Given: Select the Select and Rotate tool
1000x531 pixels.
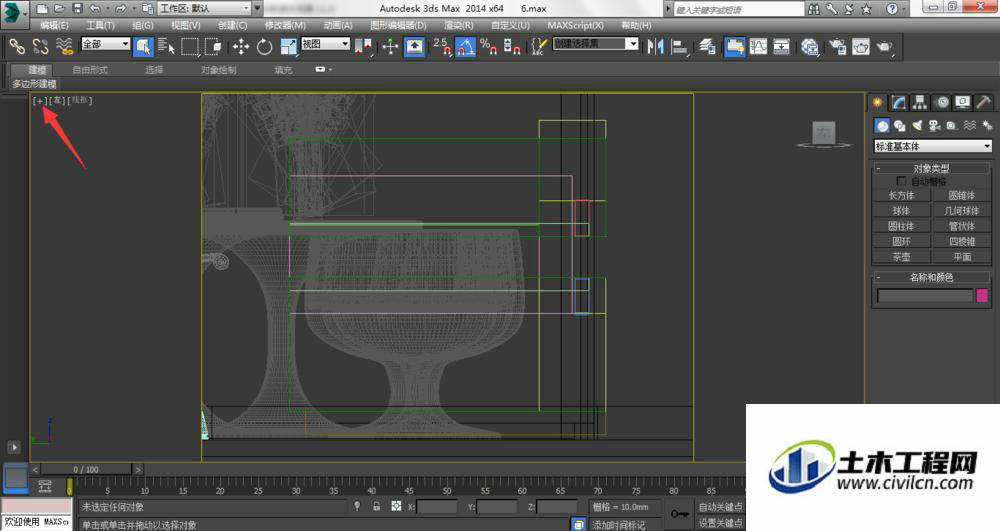Looking at the screenshot, I should (x=264, y=47).
